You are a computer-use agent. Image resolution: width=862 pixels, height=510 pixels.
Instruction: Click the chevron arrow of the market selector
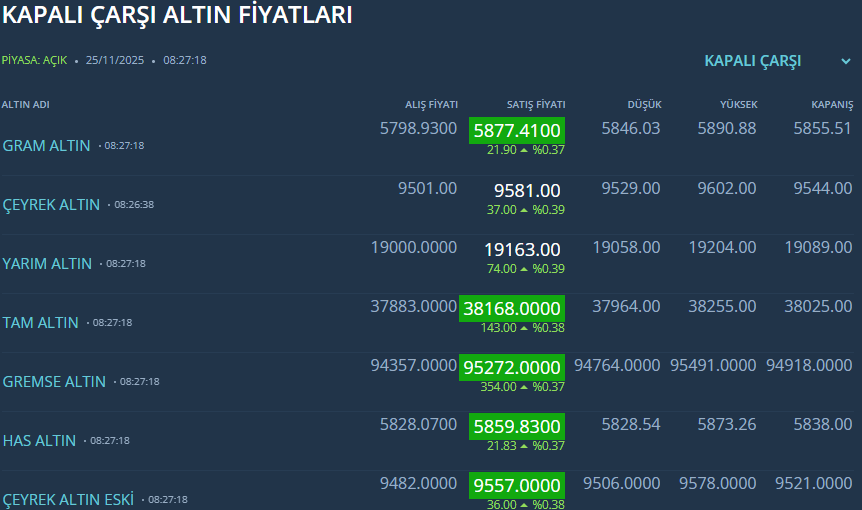click(x=845, y=61)
